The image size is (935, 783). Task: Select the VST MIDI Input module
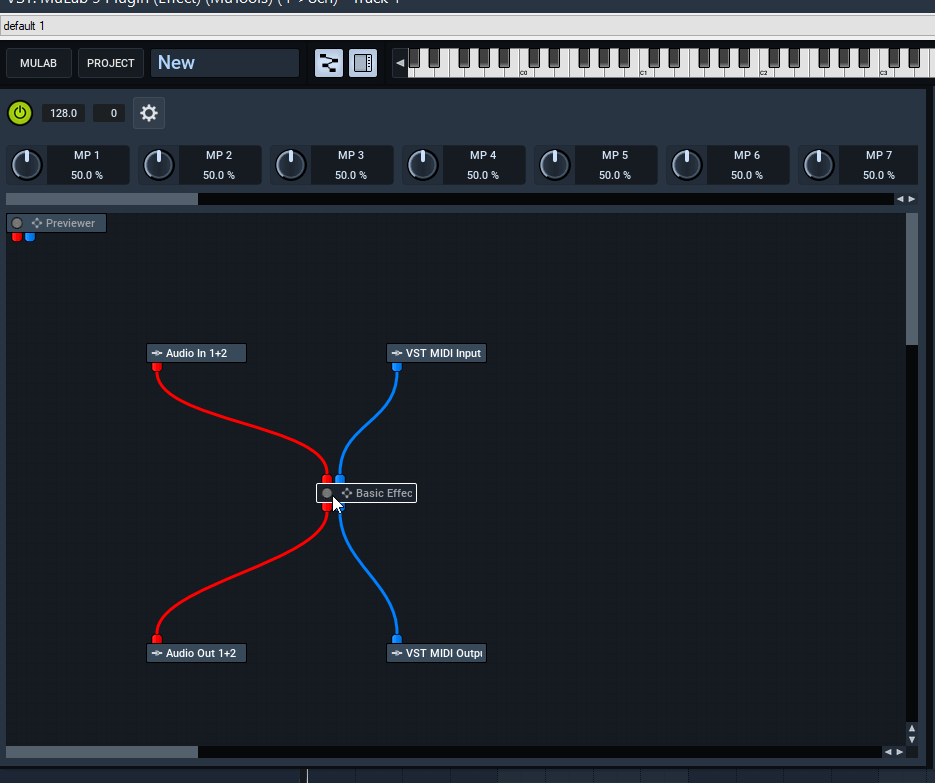[x=436, y=353]
